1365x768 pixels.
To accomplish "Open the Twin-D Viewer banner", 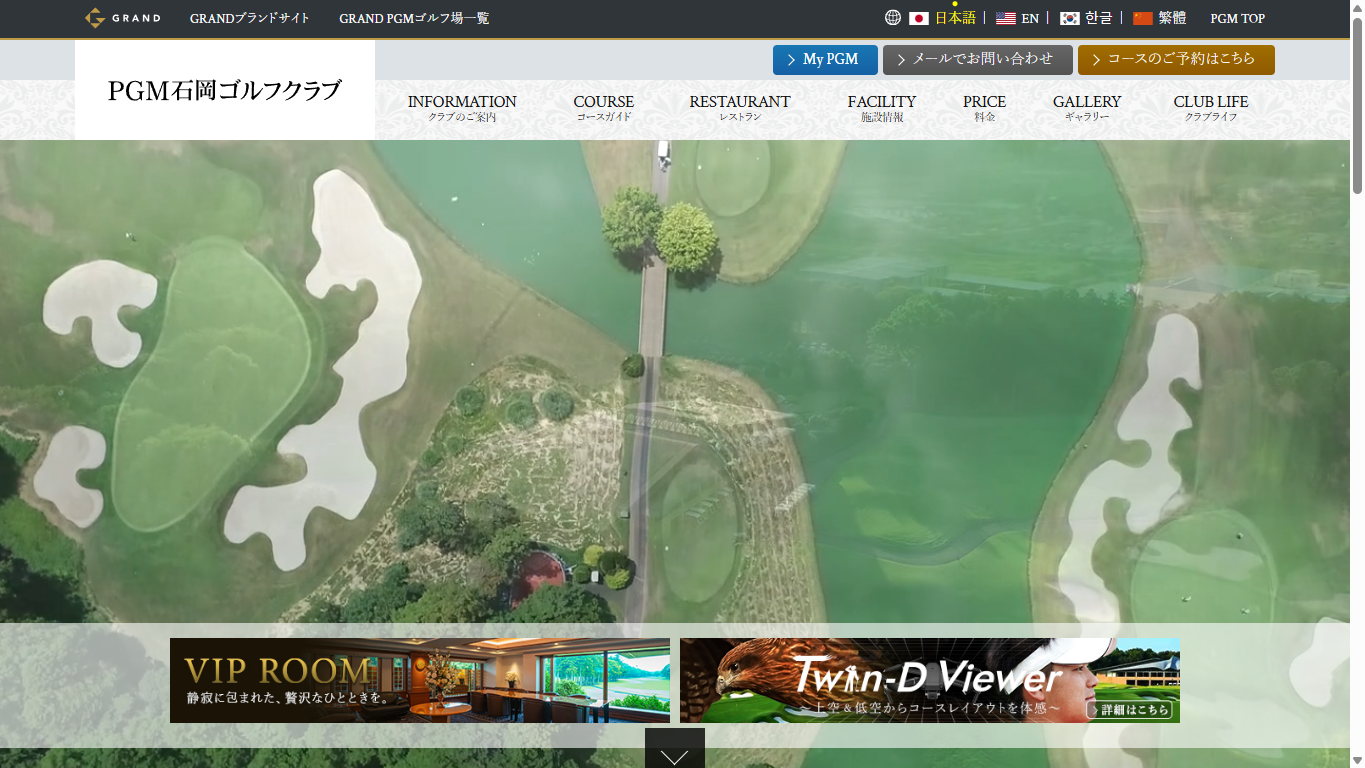I will [x=930, y=680].
